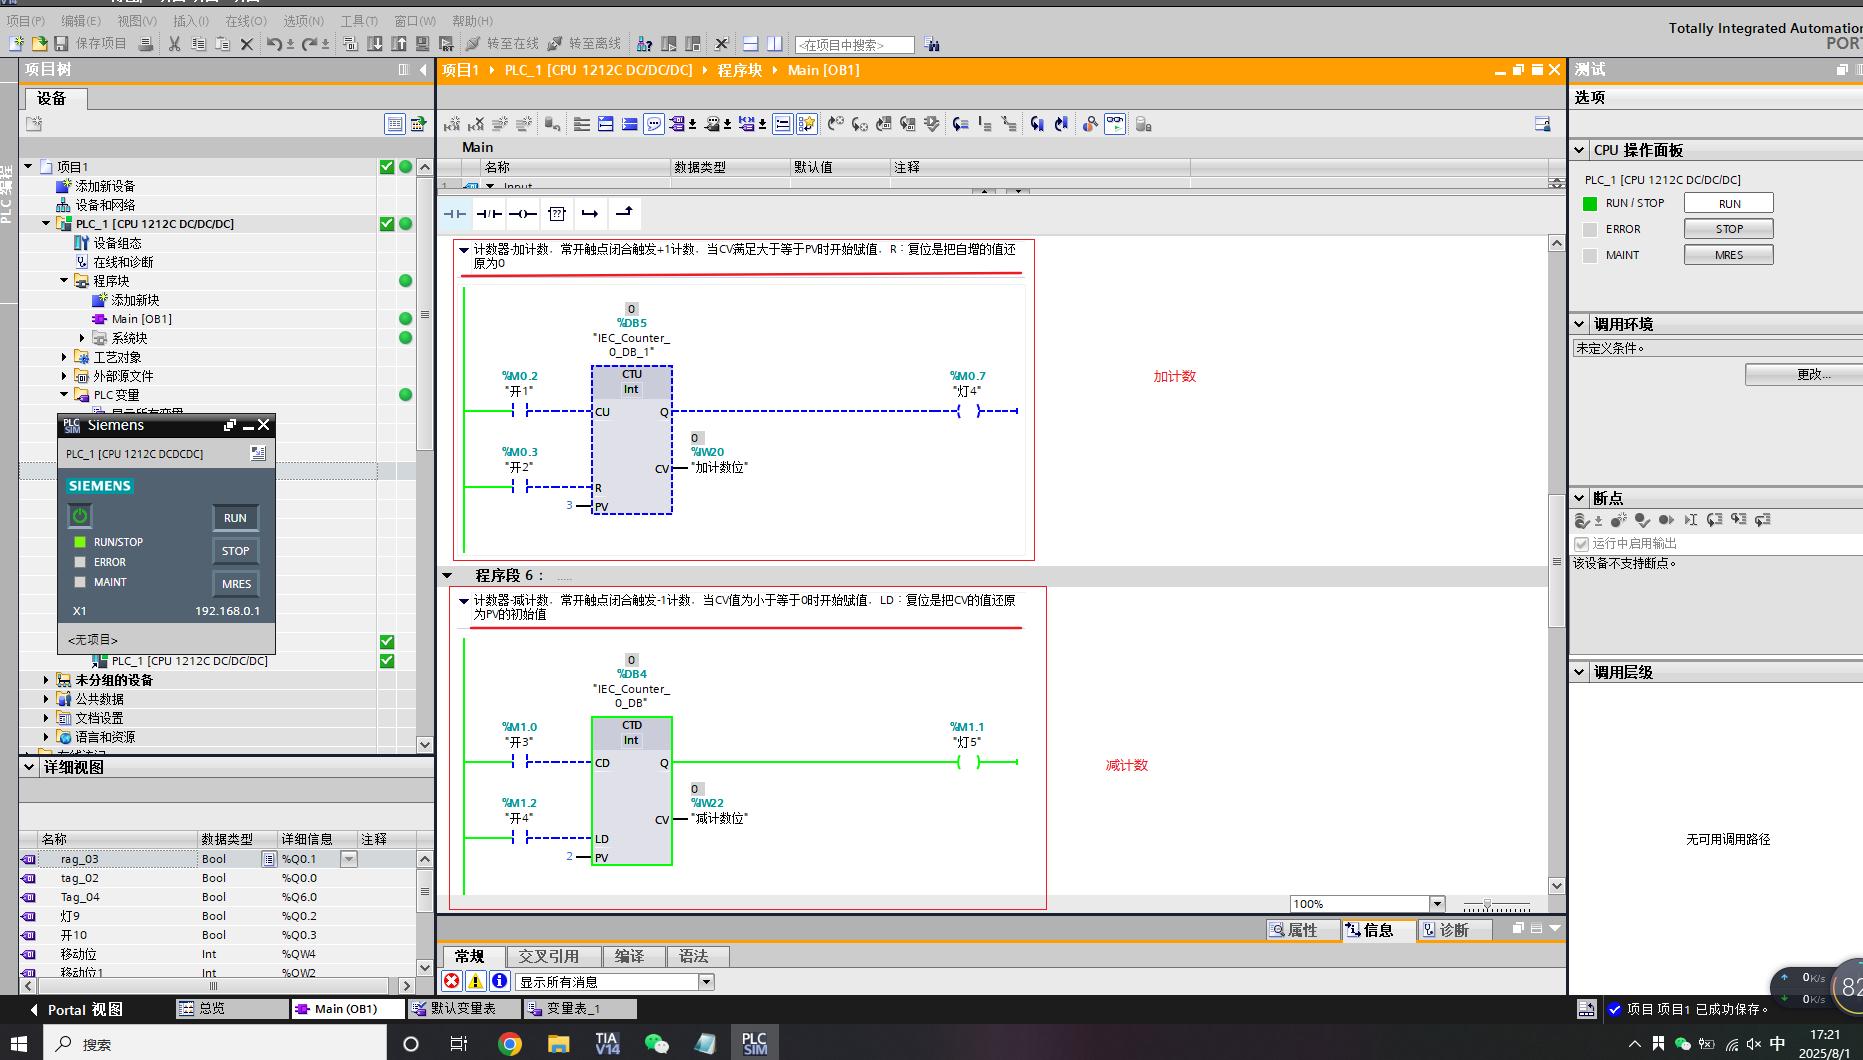Open TIA V14 in Windows taskbar
The image size is (1863, 1060).
(x=607, y=1043)
